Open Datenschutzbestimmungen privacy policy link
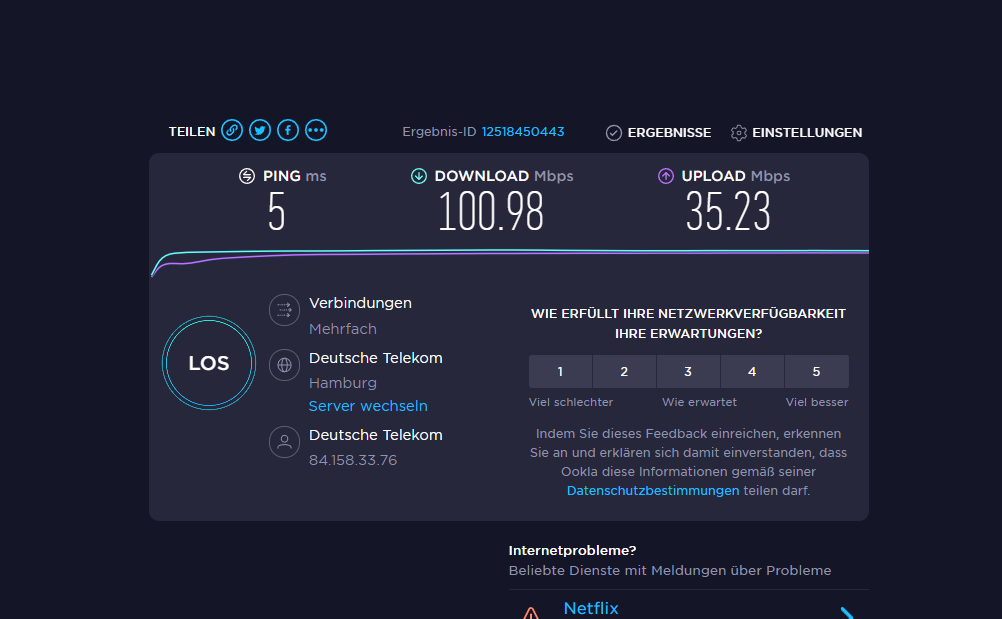1002x619 pixels. click(x=652, y=491)
